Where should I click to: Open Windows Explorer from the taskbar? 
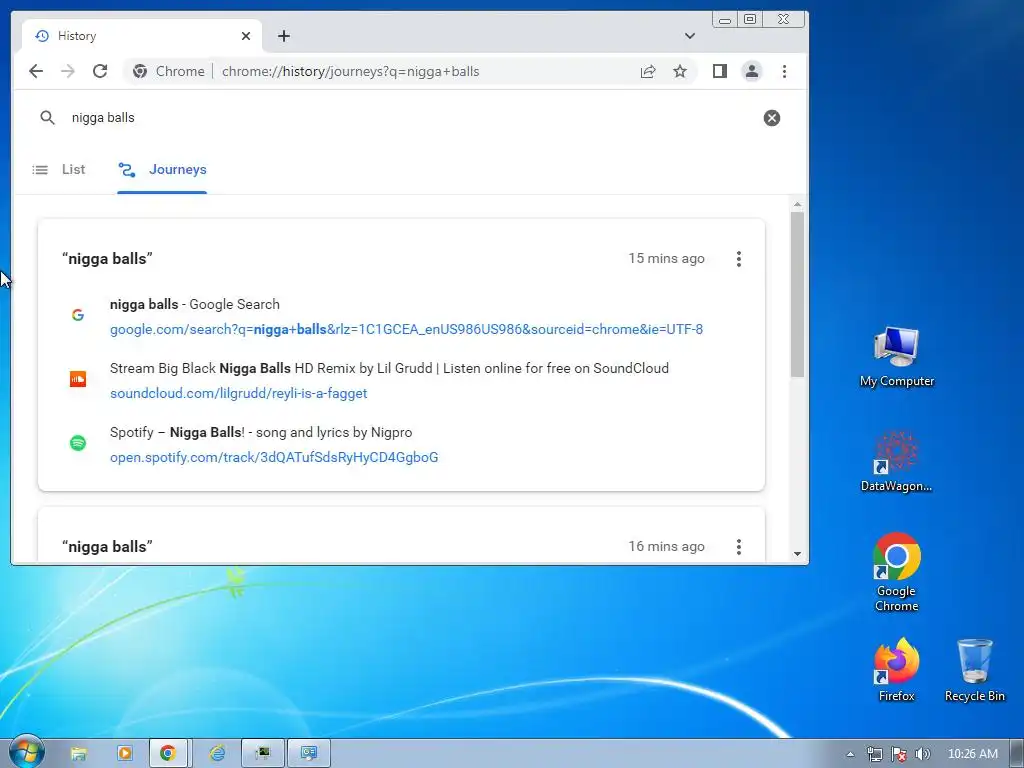(78, 754)
